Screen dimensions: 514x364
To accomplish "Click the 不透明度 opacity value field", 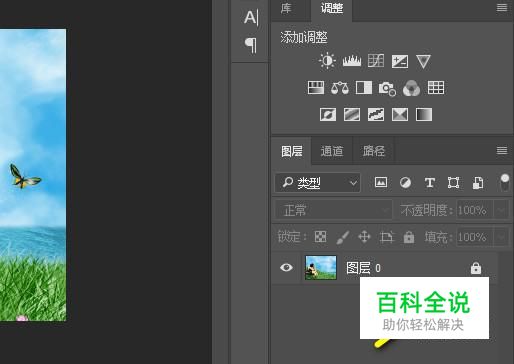I will [474, 210].
